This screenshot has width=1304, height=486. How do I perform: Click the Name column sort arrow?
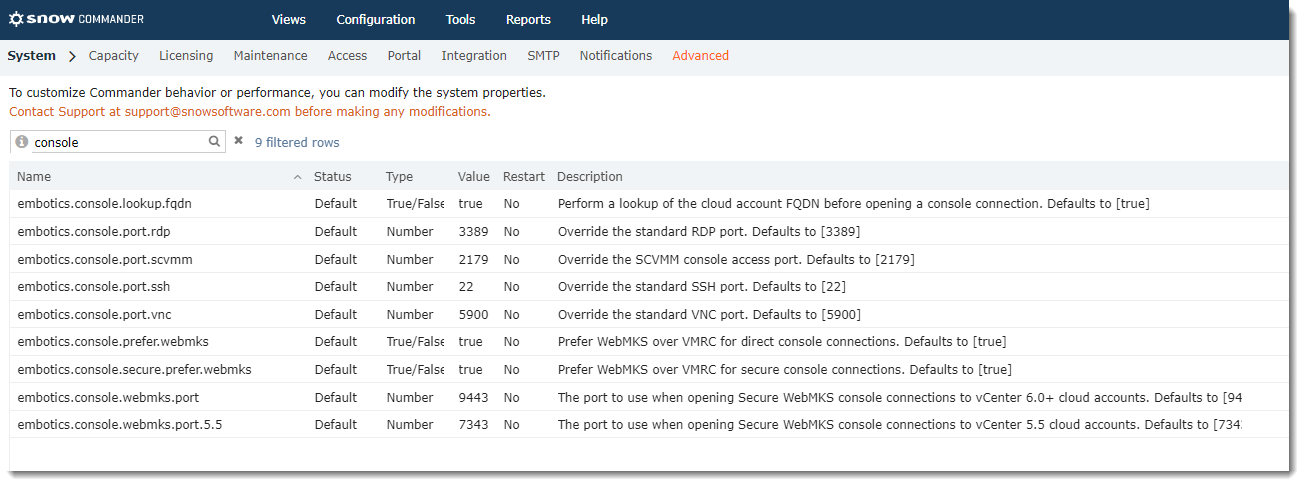(x=297, y=177)
